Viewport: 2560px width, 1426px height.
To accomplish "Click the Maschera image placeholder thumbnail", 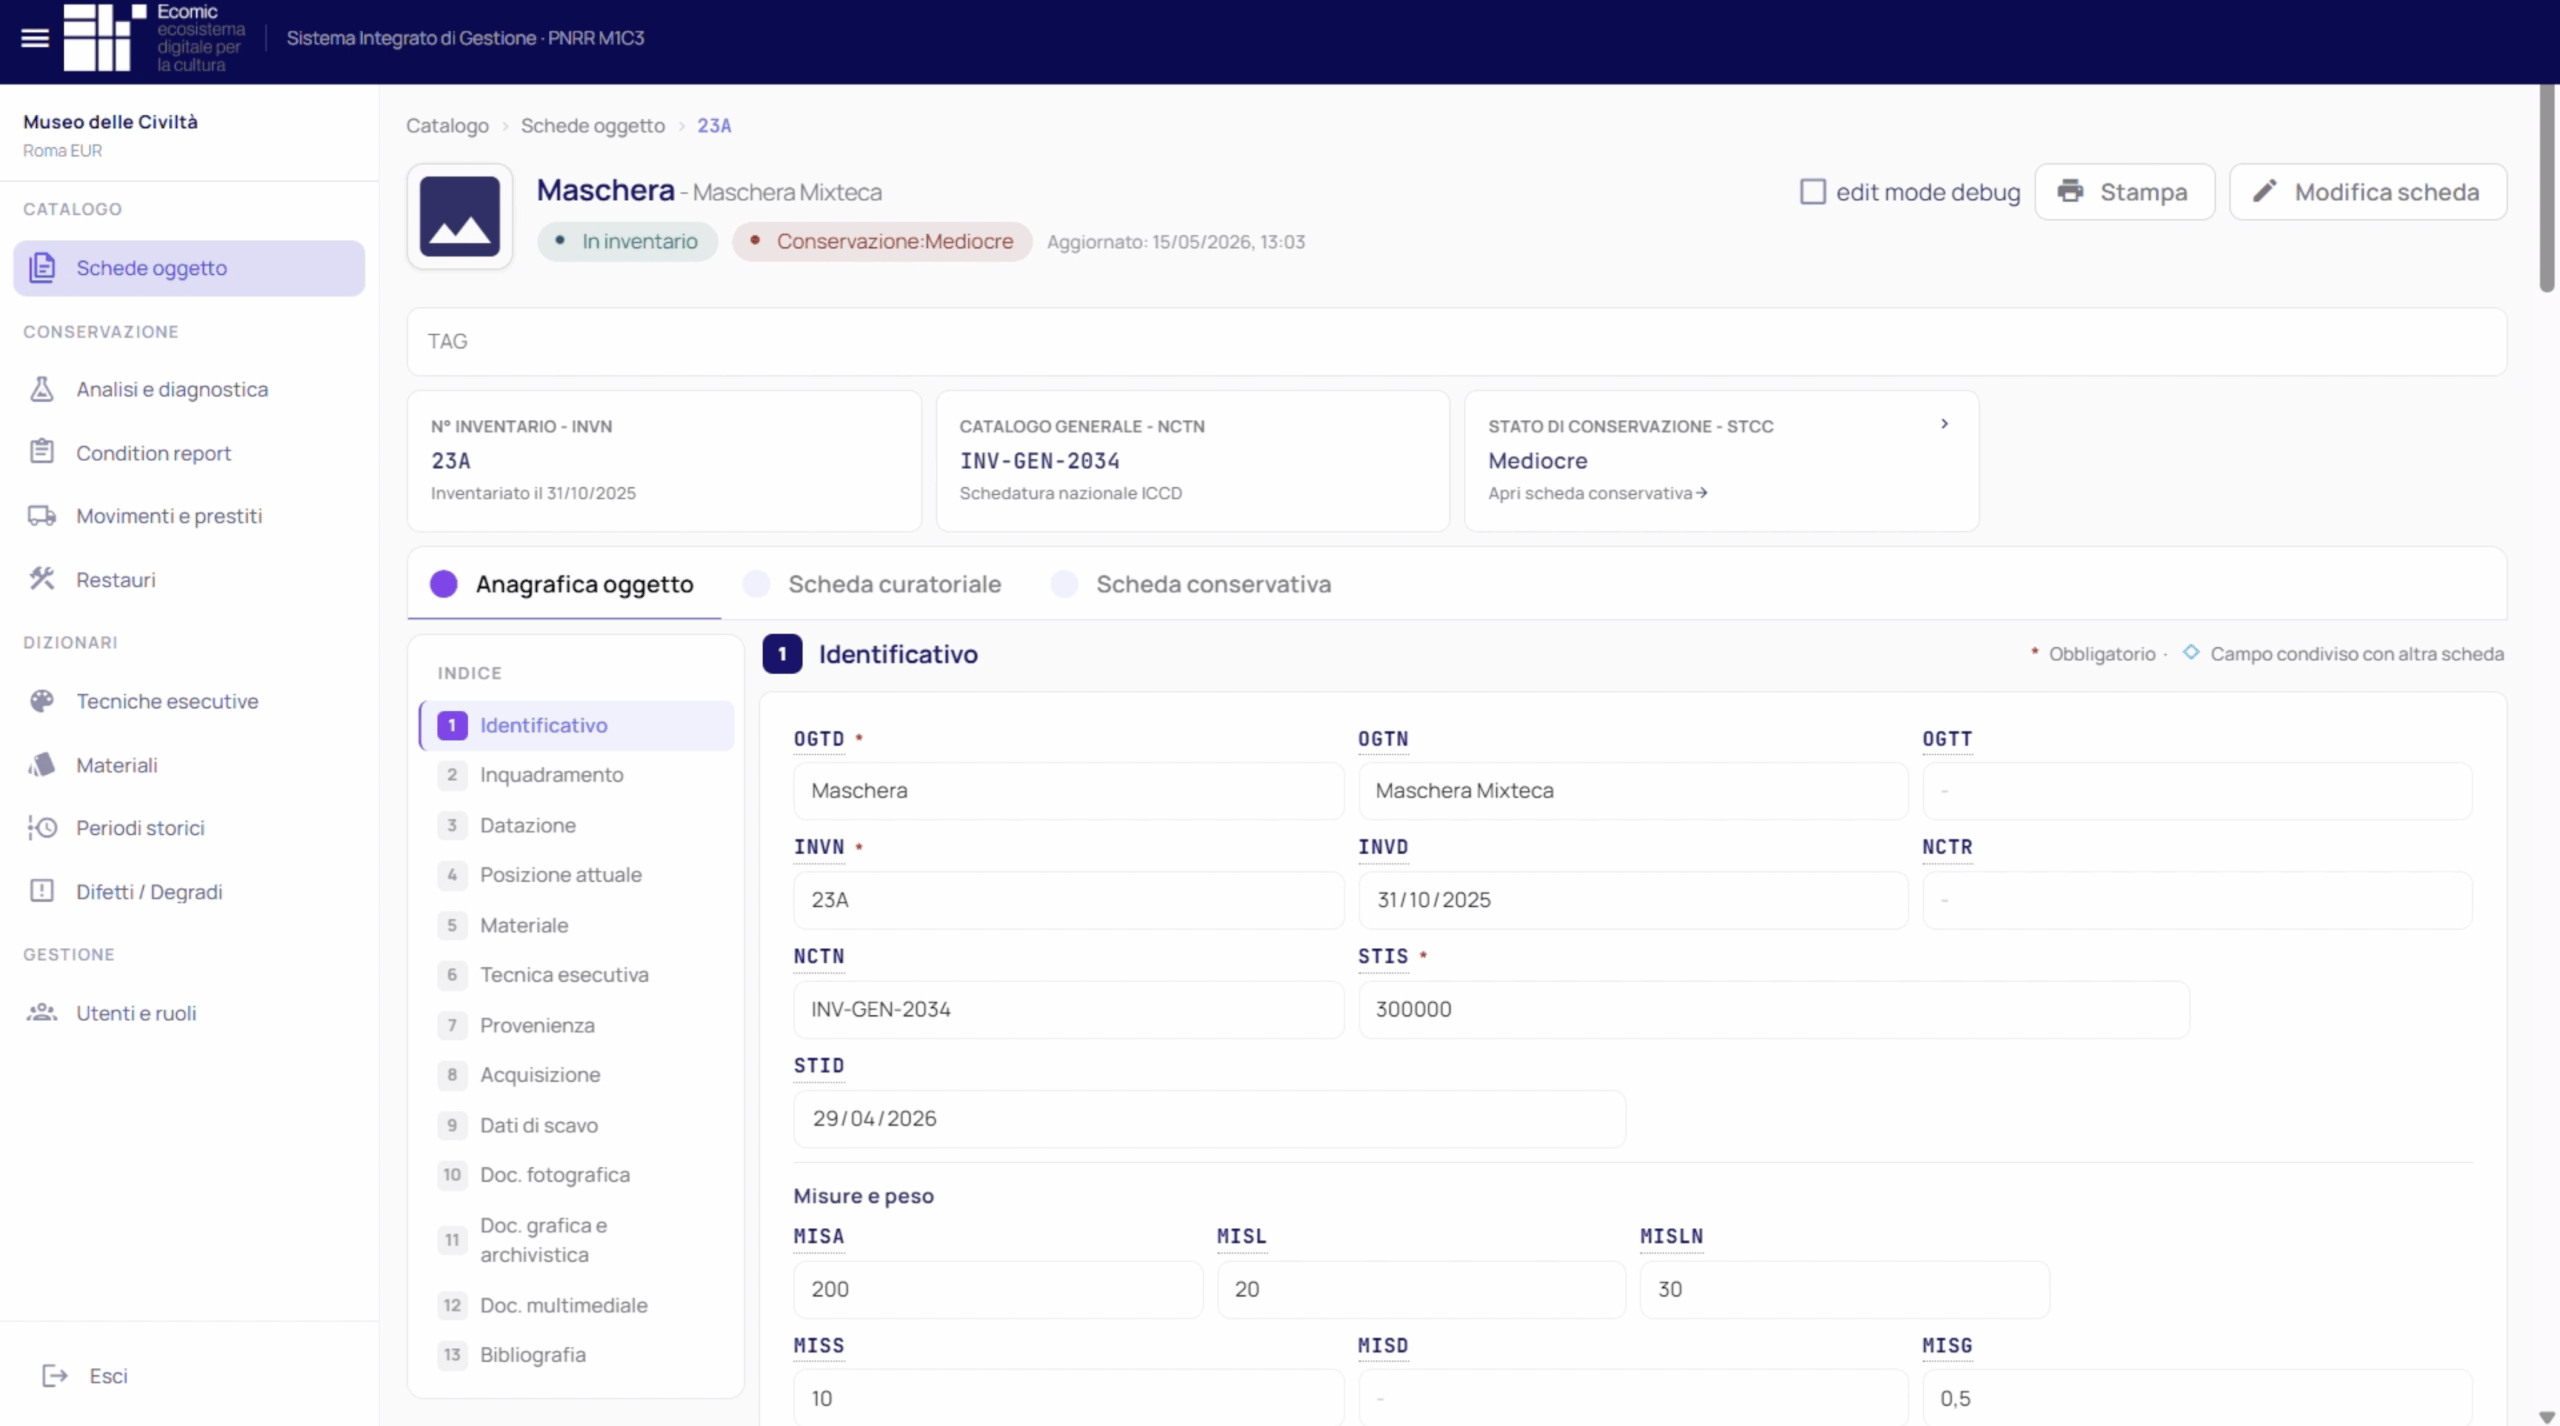I will pos(460,216).
